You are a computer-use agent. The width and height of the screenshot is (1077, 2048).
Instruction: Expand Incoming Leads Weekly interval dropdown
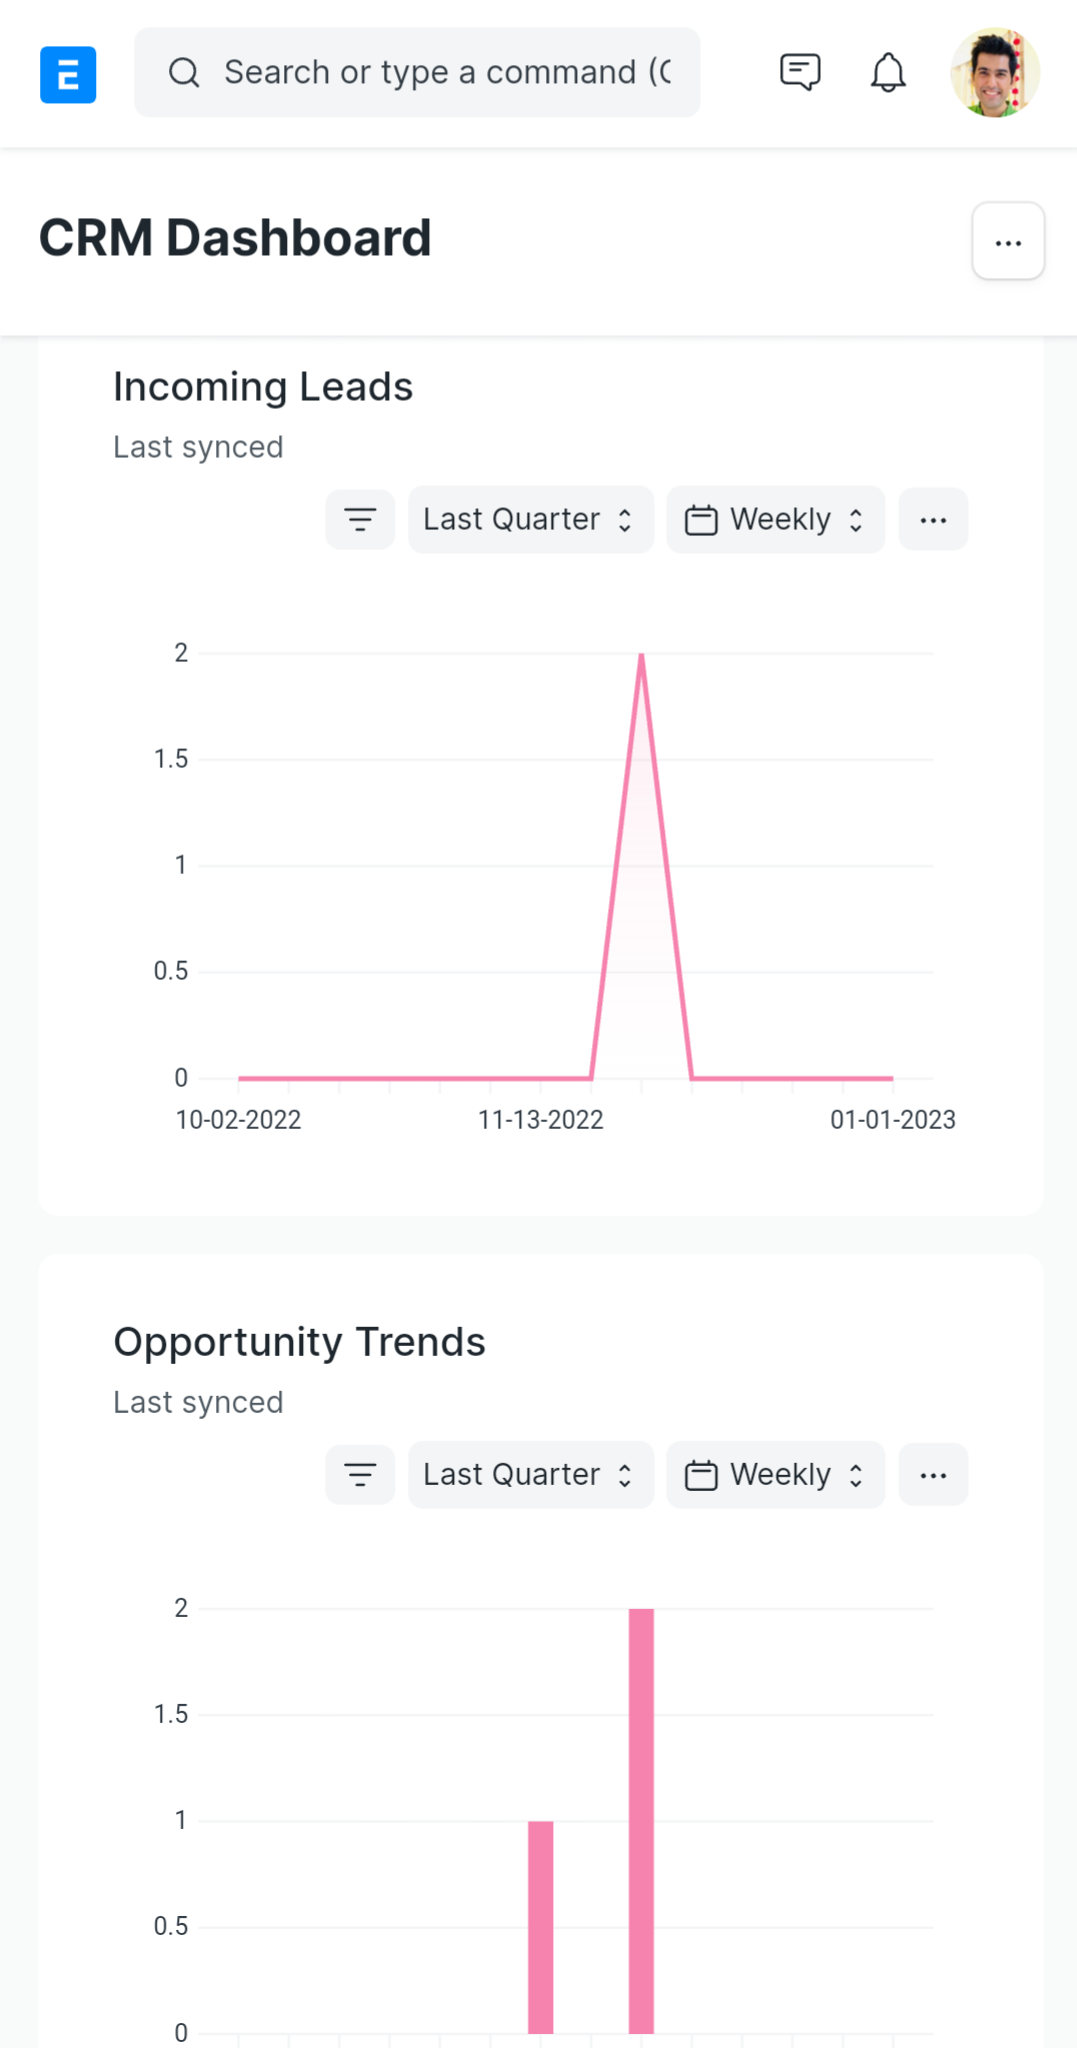tap(775, 519)
